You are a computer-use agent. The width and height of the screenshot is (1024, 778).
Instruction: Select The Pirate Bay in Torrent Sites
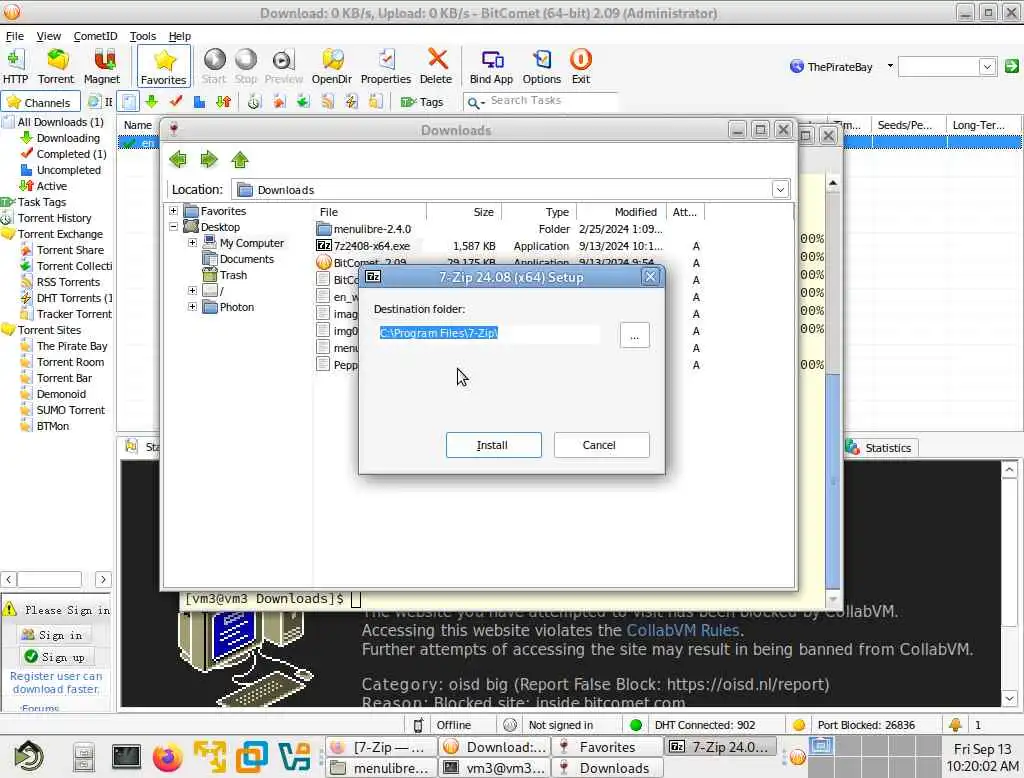tap(64, 346)
